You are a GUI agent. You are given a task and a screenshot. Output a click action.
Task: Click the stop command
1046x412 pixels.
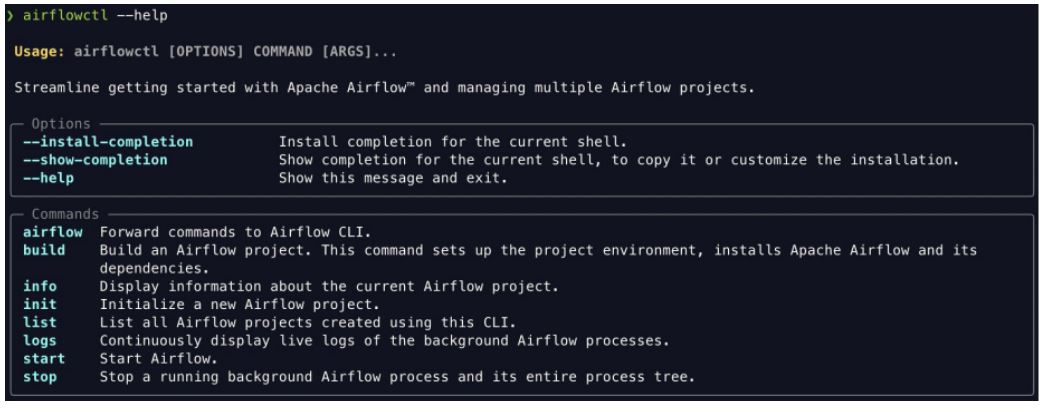click(x=40, y=377)
